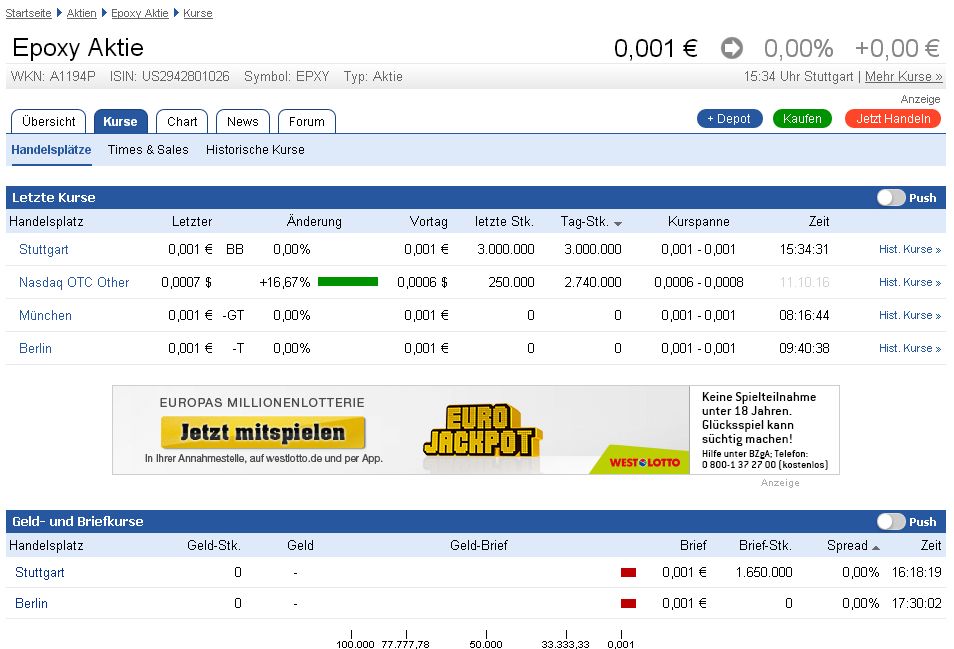Click the + Depot button

[x=729, y=119]
